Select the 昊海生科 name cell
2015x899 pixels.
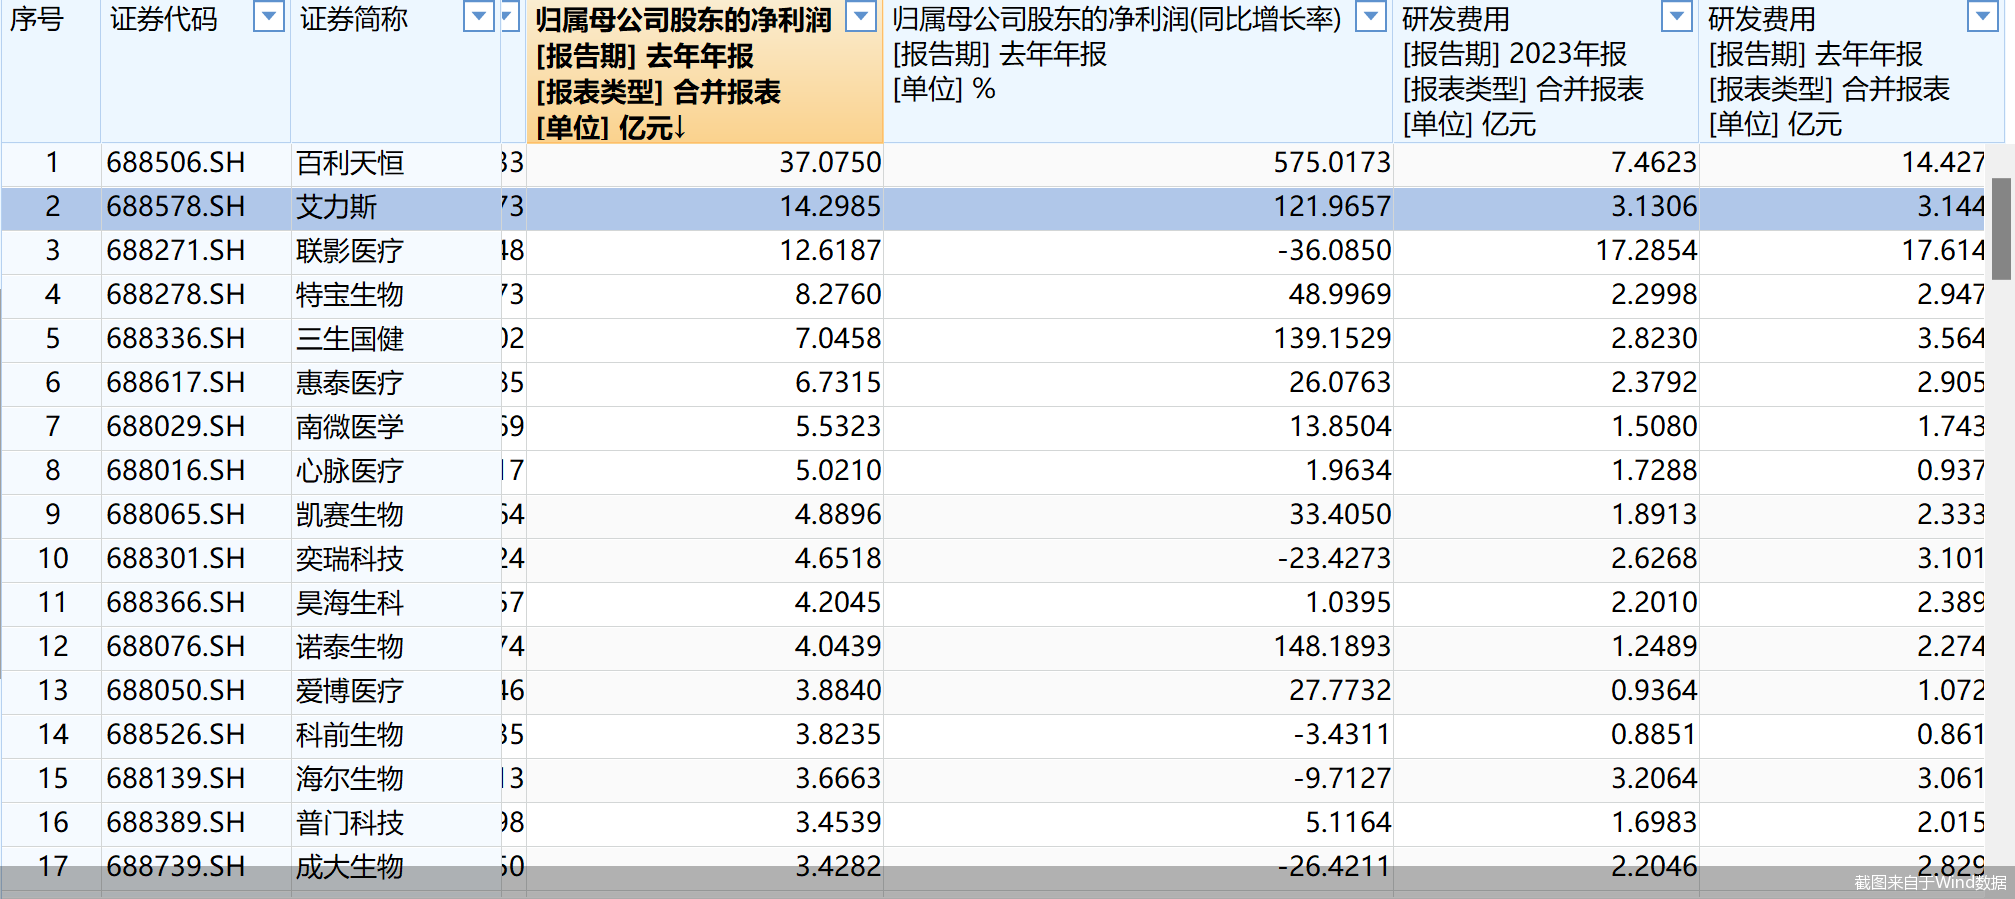coord(350,603)
